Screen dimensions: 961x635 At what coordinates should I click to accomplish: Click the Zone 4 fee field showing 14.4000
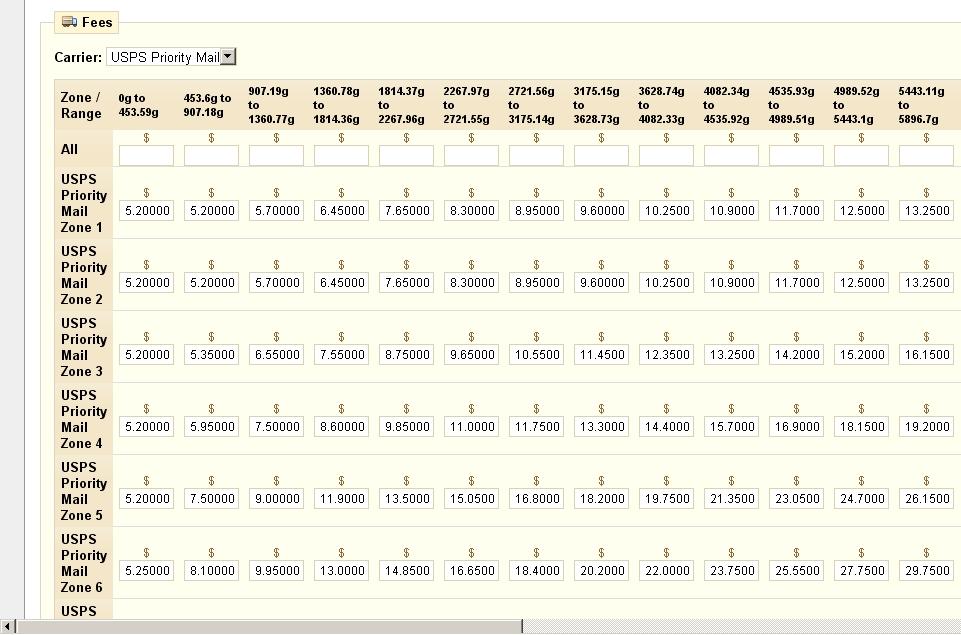(666, 427)
